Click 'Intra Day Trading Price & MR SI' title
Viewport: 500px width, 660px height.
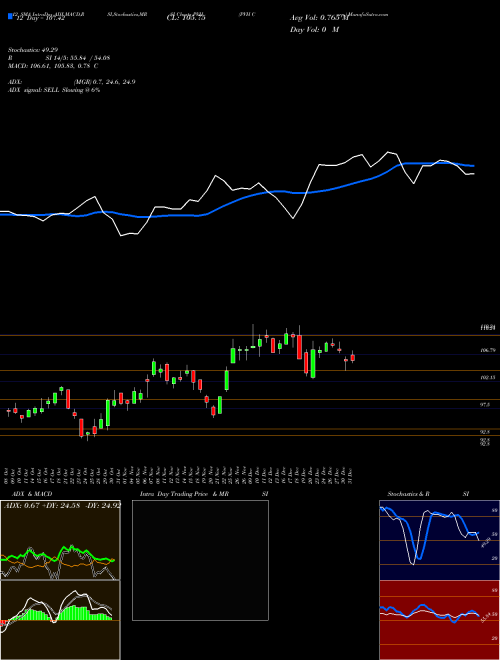point(204,494)
